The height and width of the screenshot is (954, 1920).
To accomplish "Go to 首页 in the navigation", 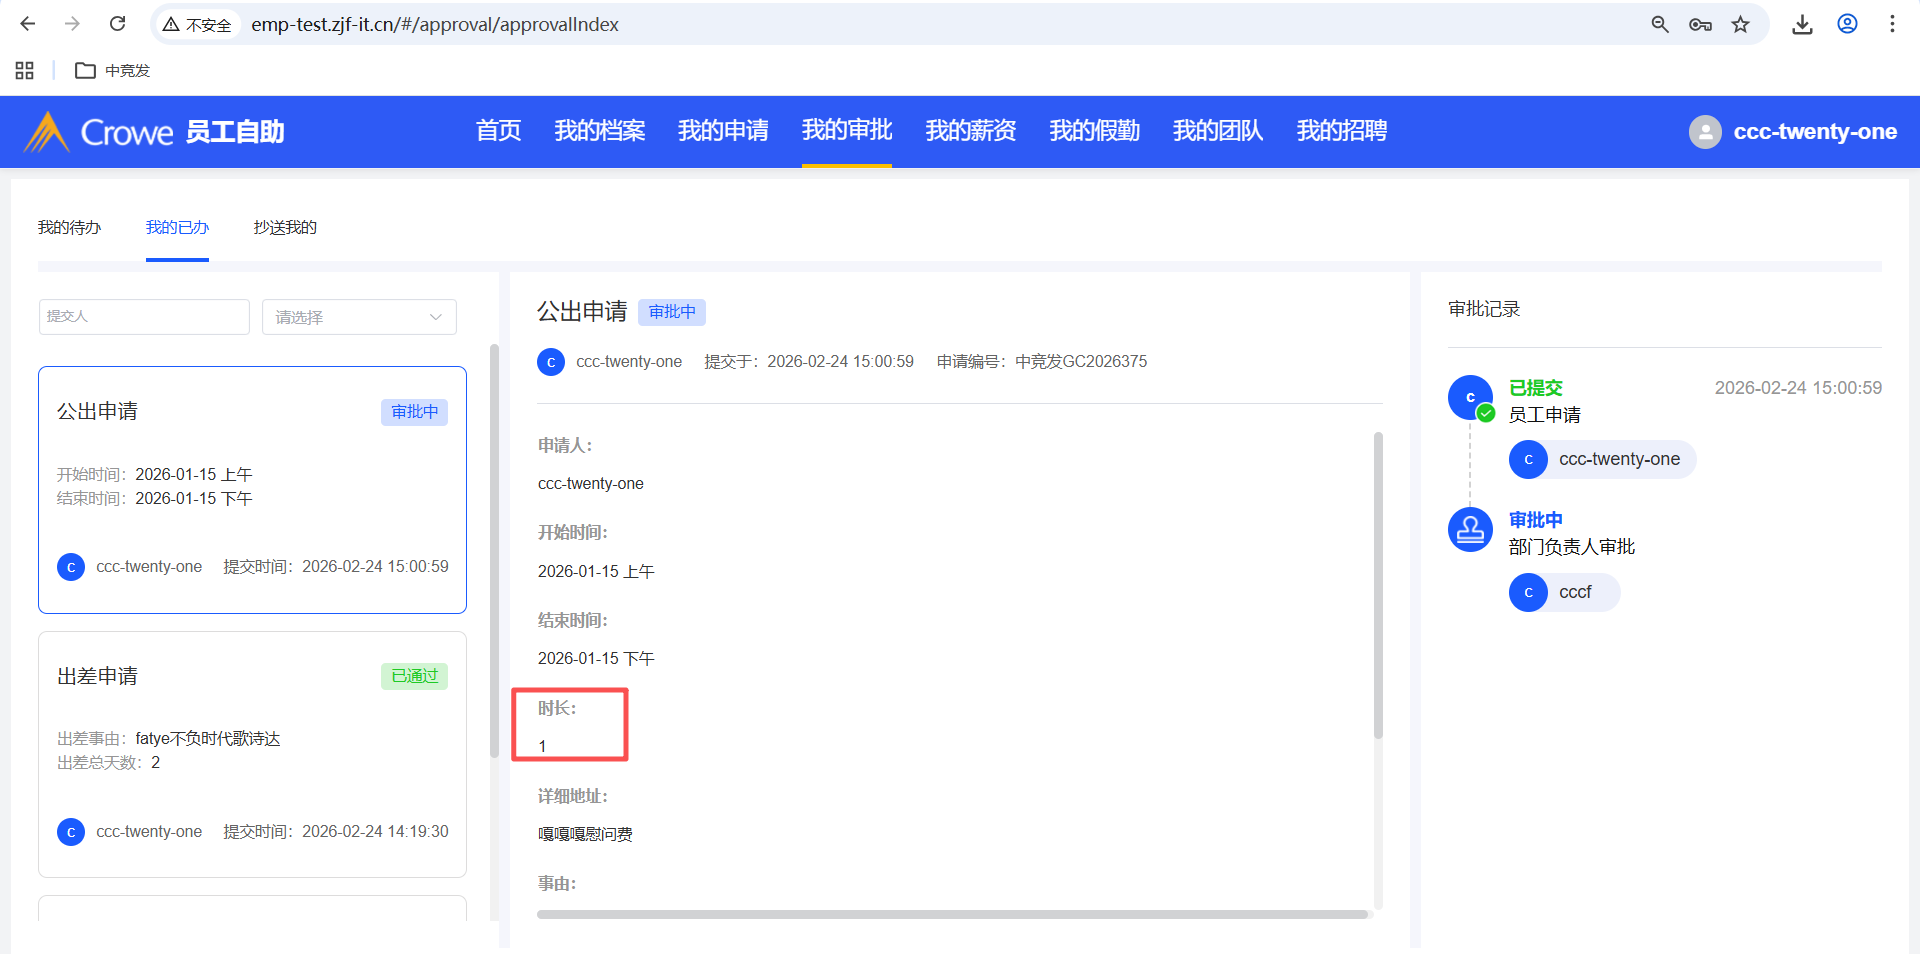I will (x=499, y=131).
